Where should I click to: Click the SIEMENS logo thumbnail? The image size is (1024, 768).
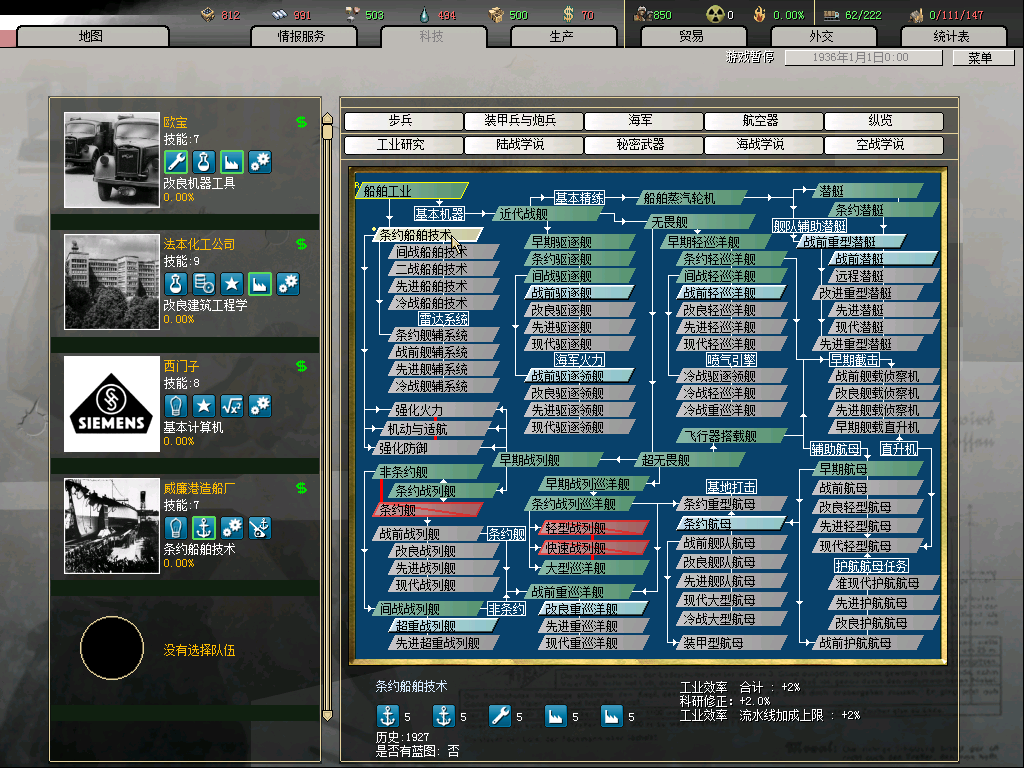coord(111,406)
